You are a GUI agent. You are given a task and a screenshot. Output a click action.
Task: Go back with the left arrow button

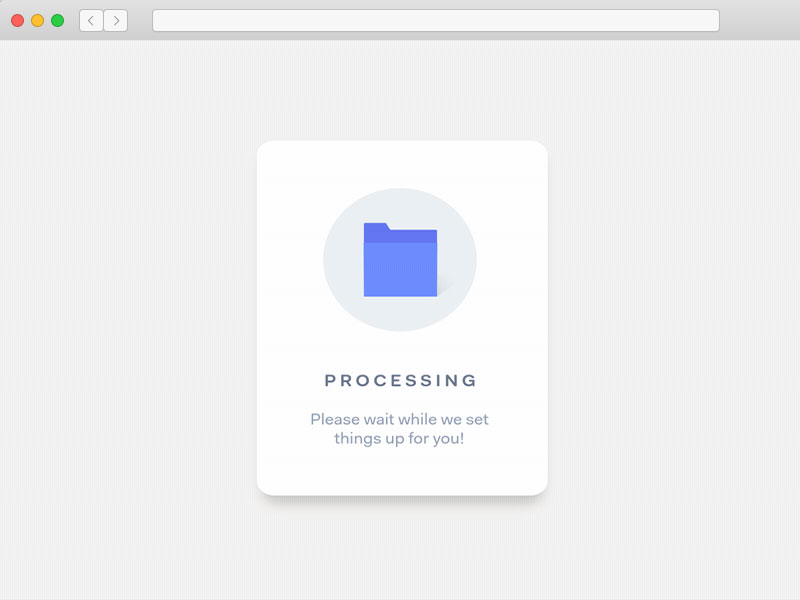91,21
